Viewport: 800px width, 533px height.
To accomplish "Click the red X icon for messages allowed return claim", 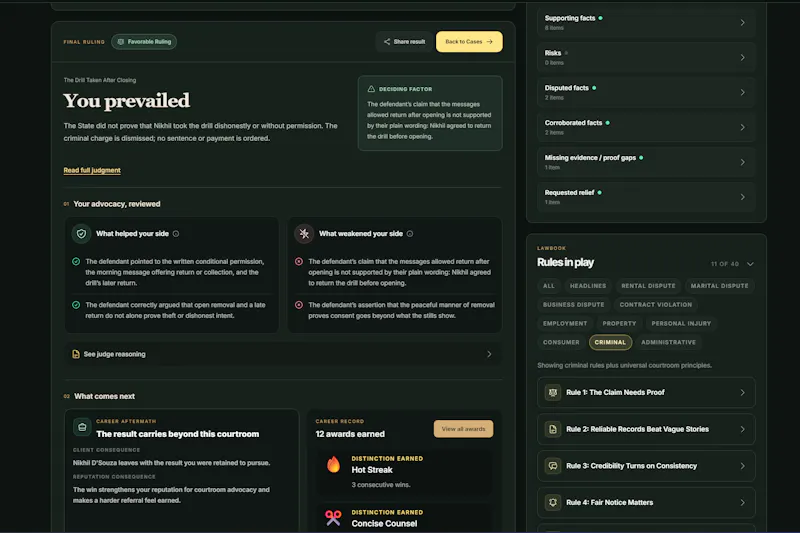I will [299, 261].
